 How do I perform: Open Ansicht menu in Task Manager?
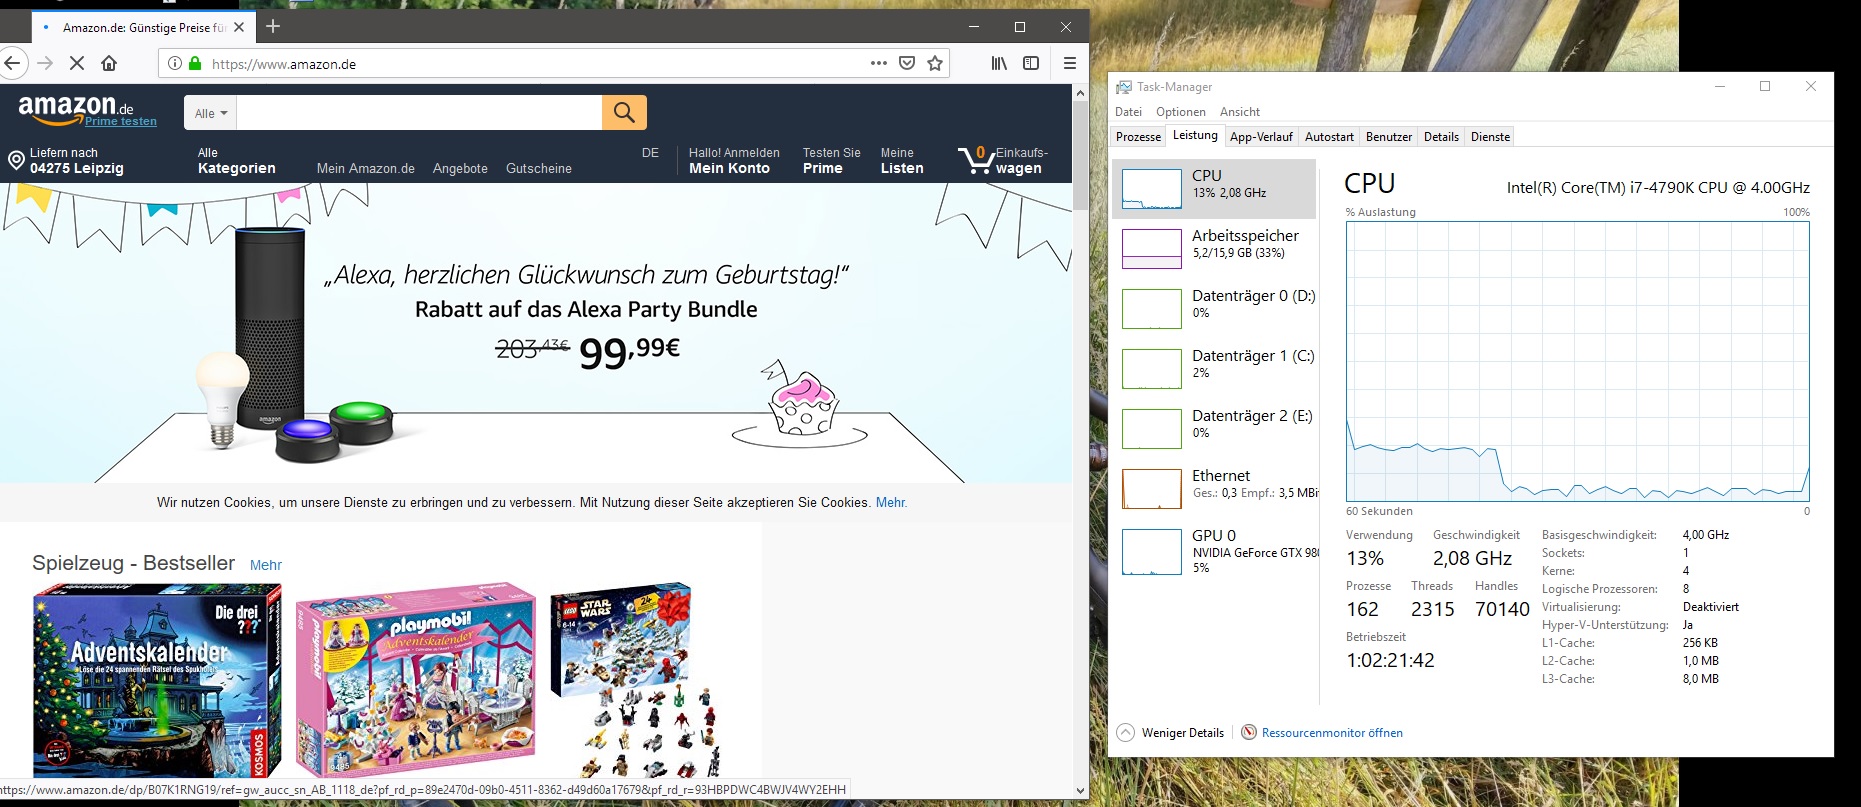[1239, 112]
